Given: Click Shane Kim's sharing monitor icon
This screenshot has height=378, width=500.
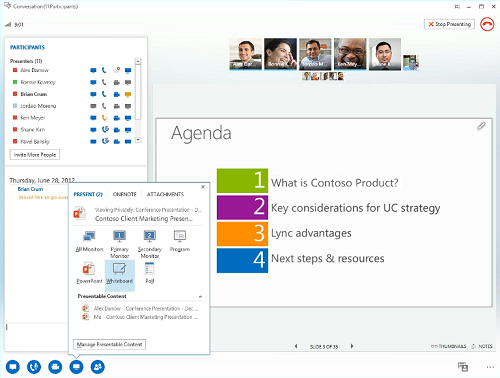Looking at the screenshot, I should click(128, 130).
